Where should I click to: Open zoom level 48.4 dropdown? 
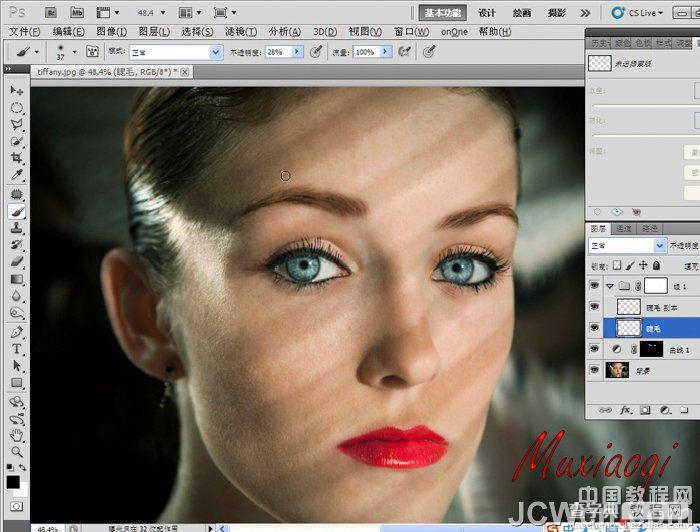tap(163, 13)
